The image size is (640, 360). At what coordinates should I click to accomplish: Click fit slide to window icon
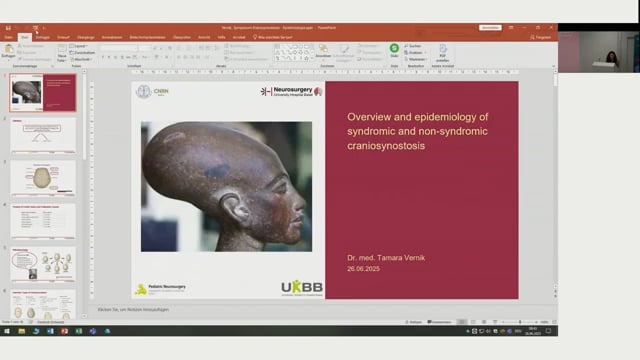554,322
